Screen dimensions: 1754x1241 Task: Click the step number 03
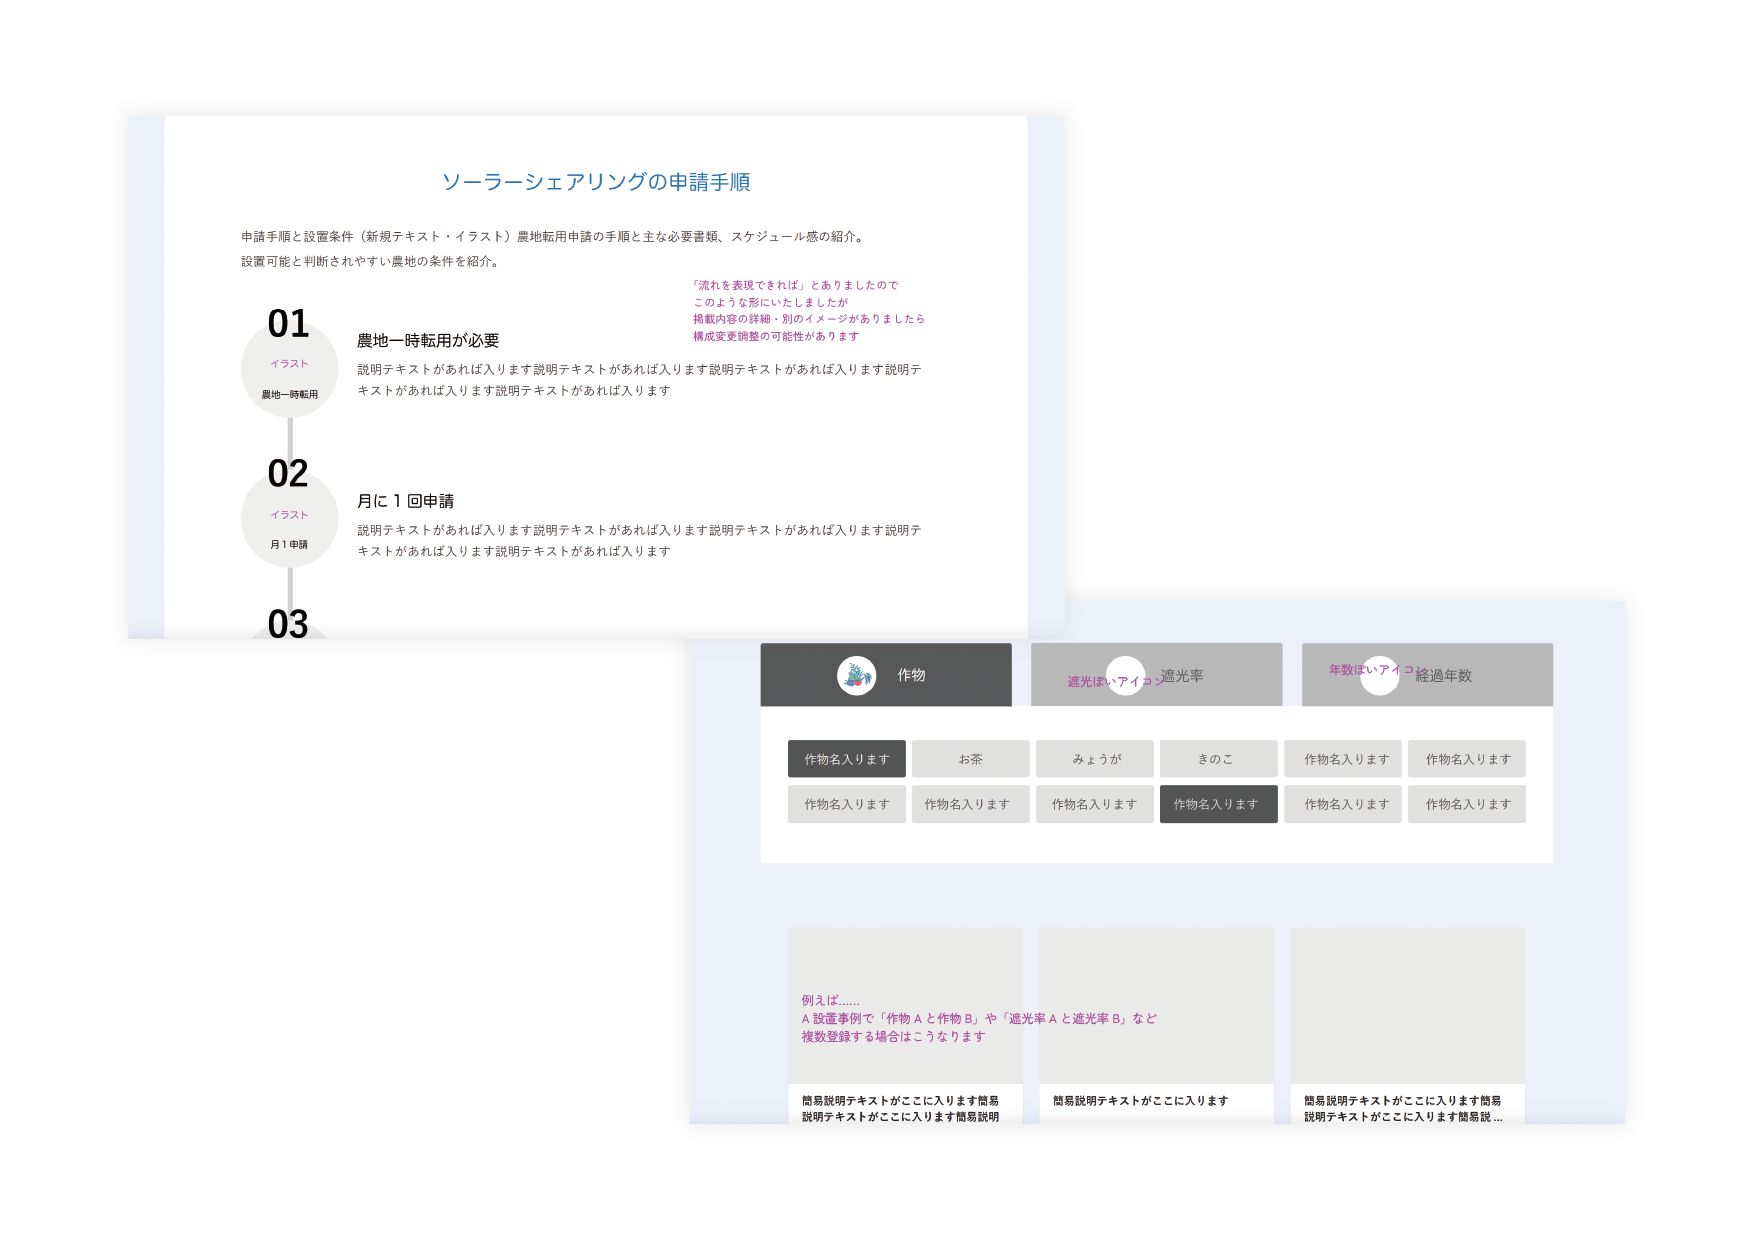point(288,624)
